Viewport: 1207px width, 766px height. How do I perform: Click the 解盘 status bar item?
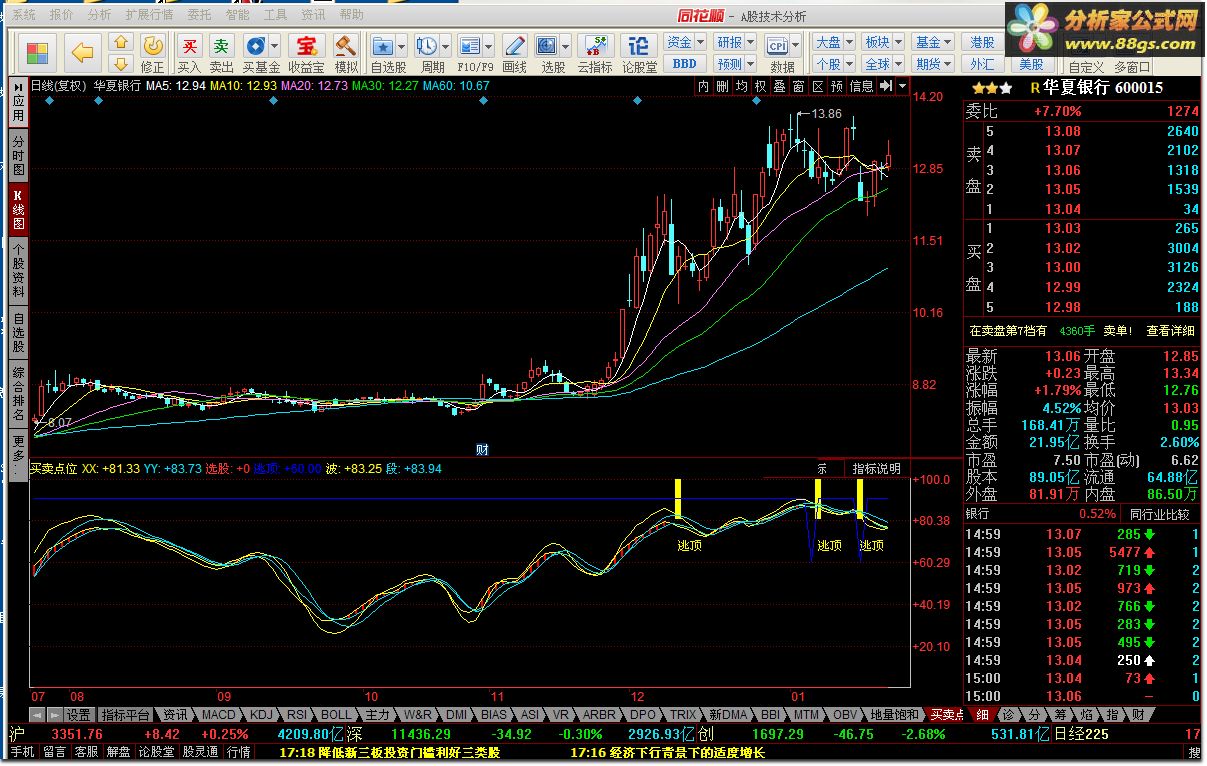[118, 752]
